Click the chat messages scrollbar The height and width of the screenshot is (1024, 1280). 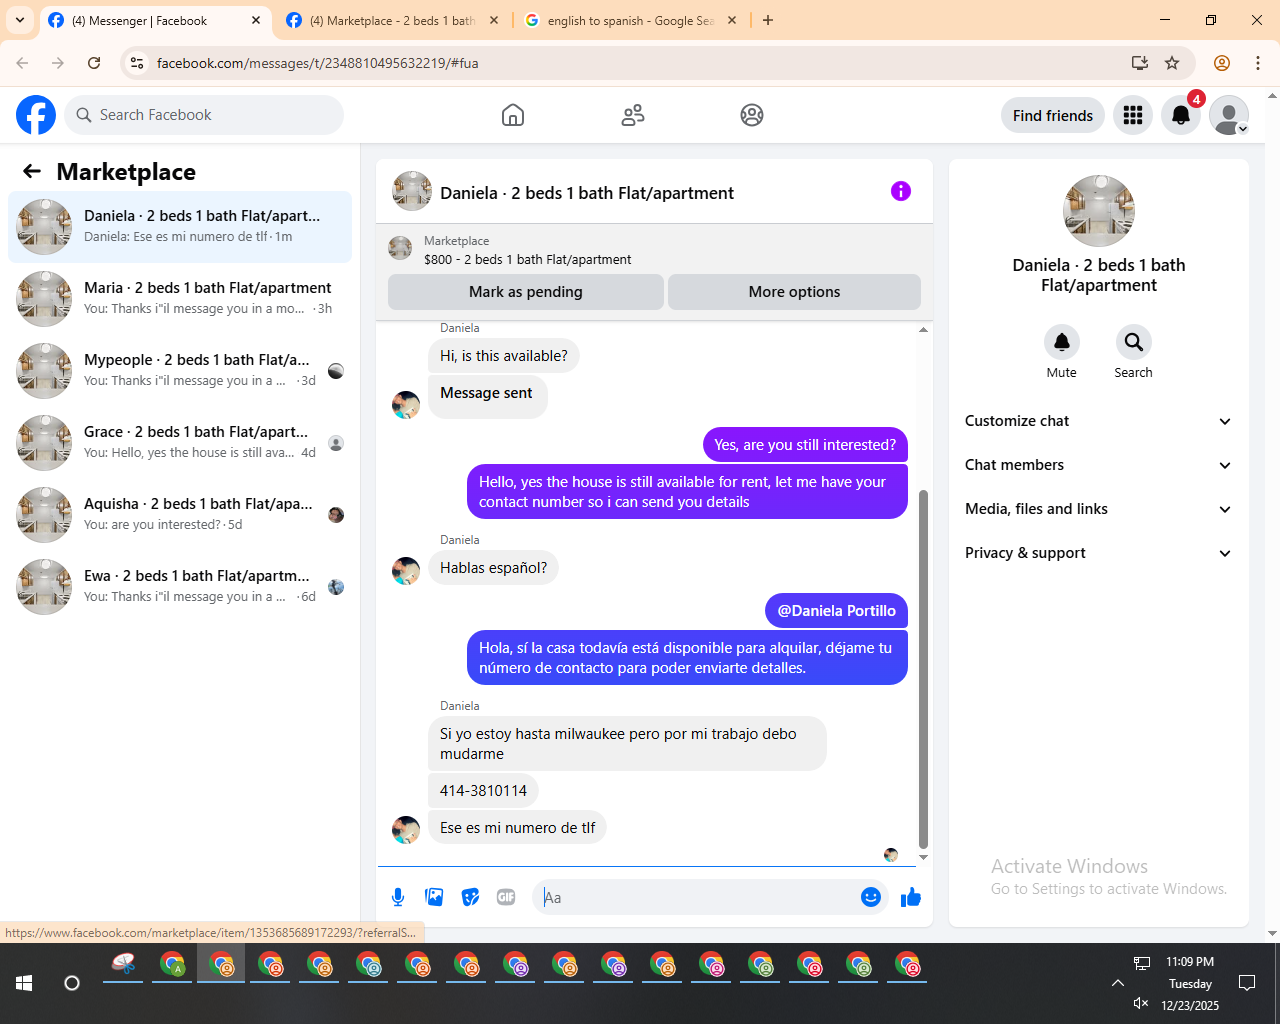coord(923,668)
